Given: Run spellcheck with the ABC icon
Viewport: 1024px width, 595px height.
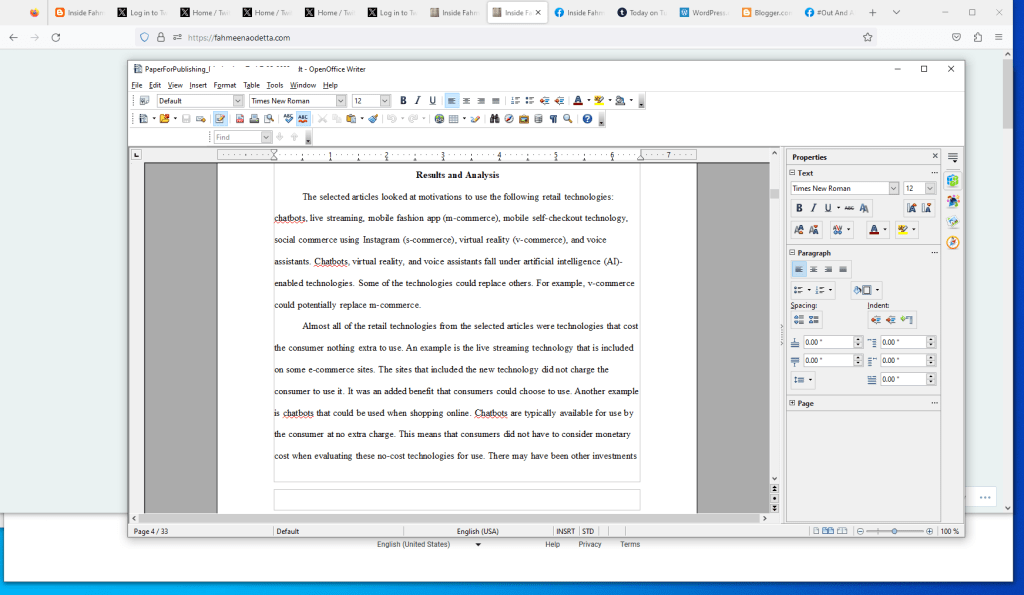Looking at the screenshot, I should coord(288,118).
